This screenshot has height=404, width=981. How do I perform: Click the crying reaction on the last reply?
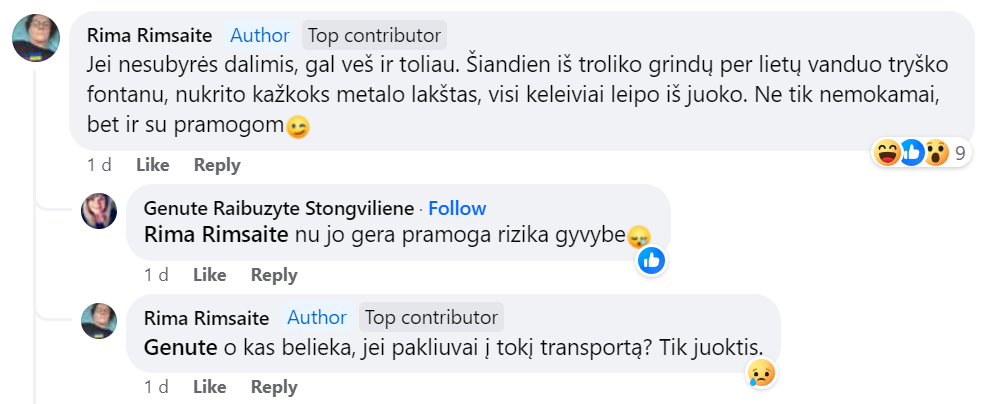coord(761,373)
